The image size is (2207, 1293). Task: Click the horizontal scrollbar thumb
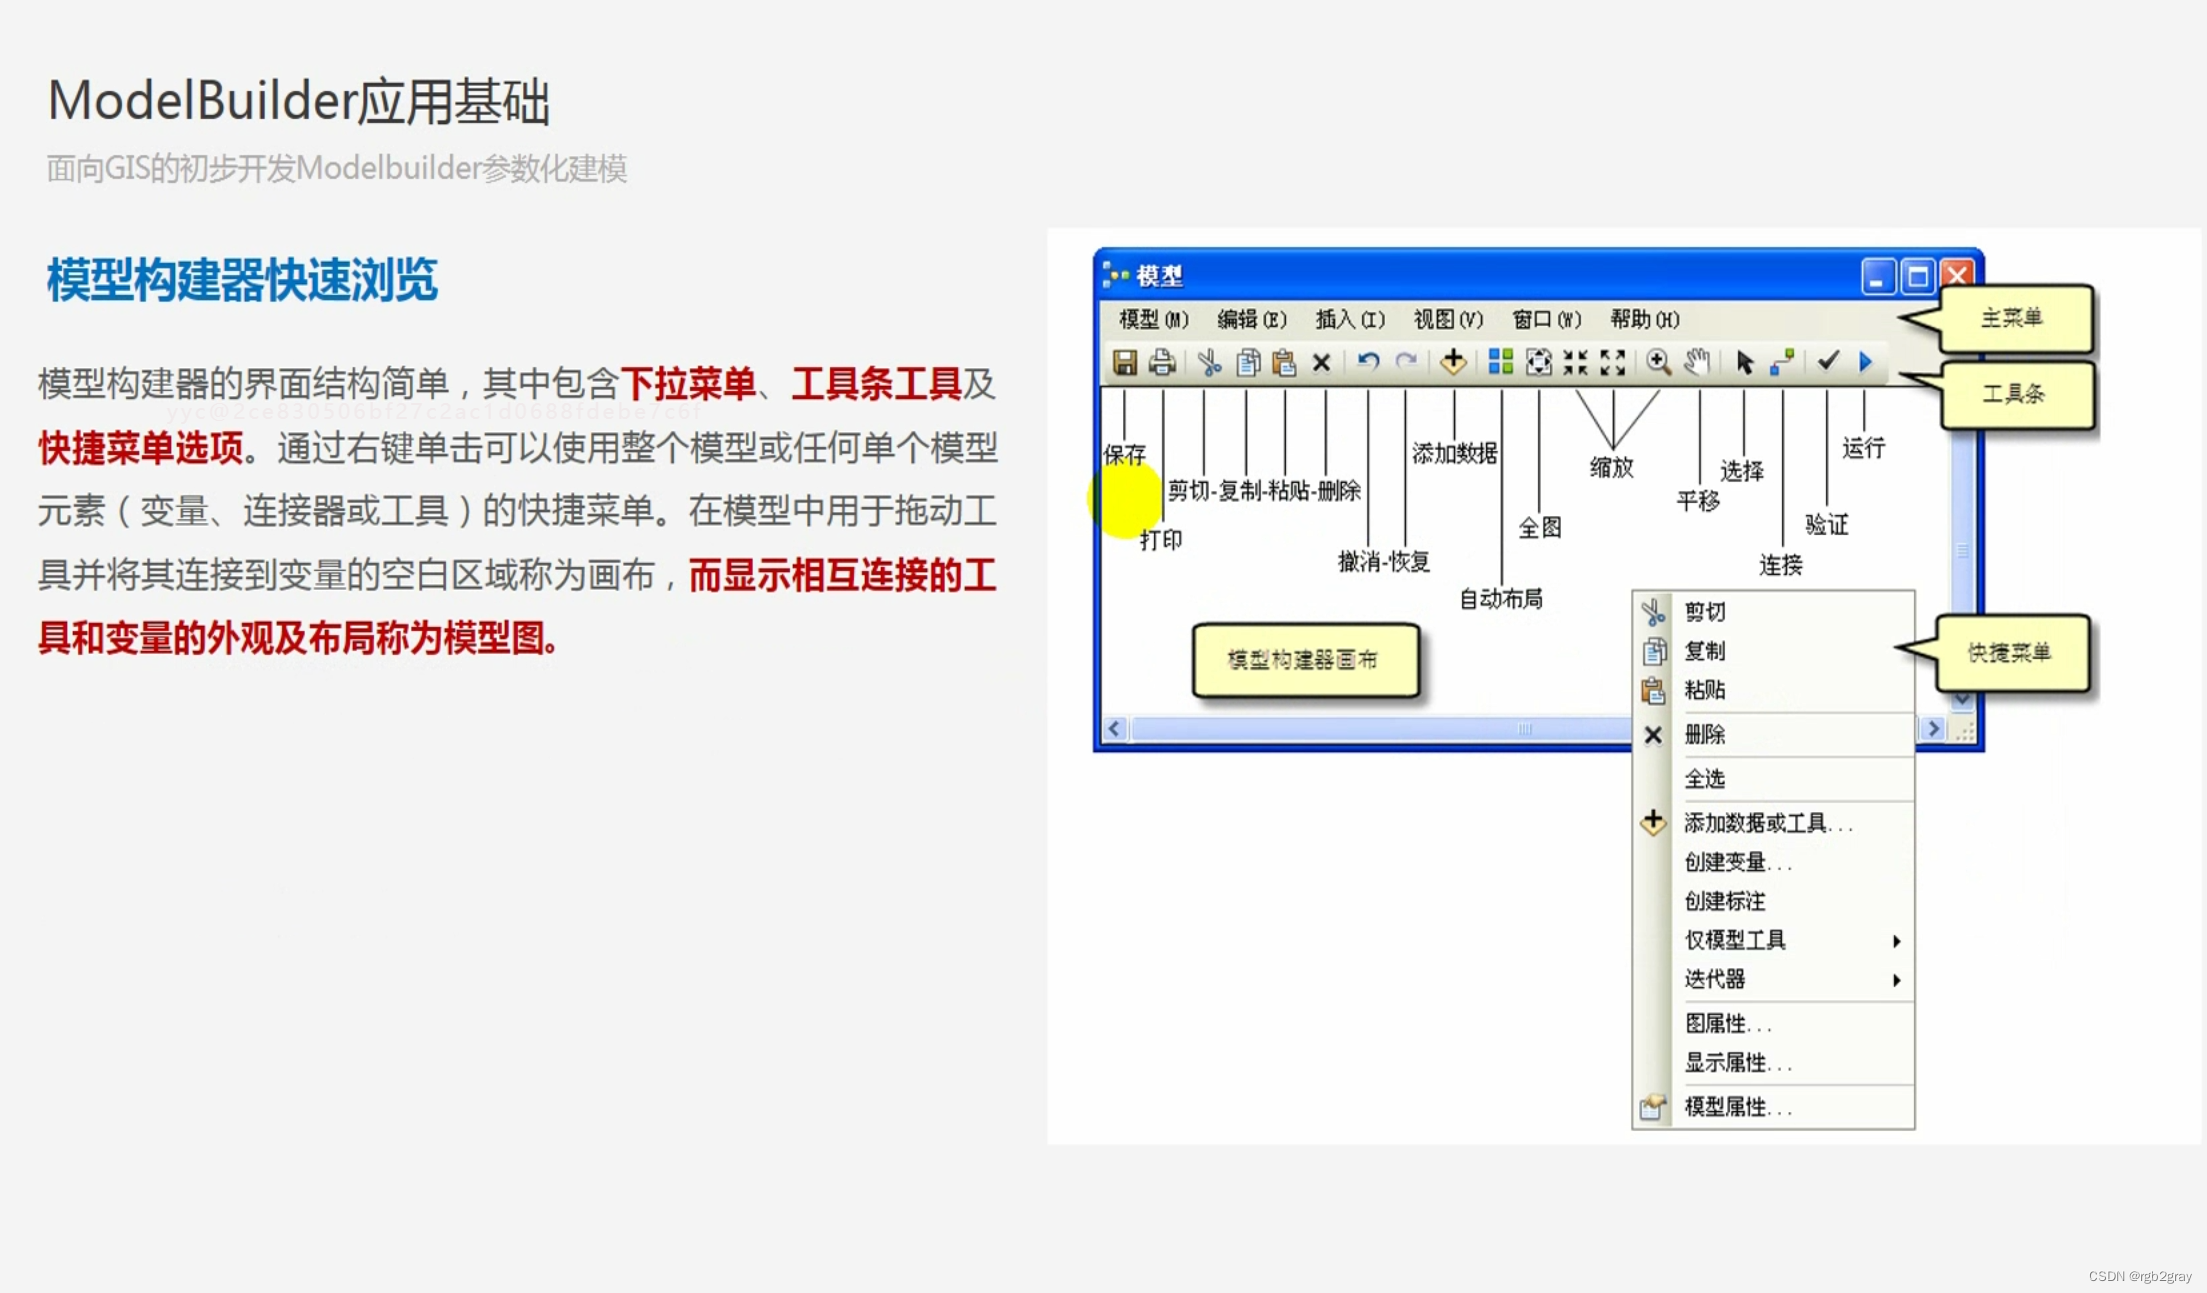point(1380,729)
